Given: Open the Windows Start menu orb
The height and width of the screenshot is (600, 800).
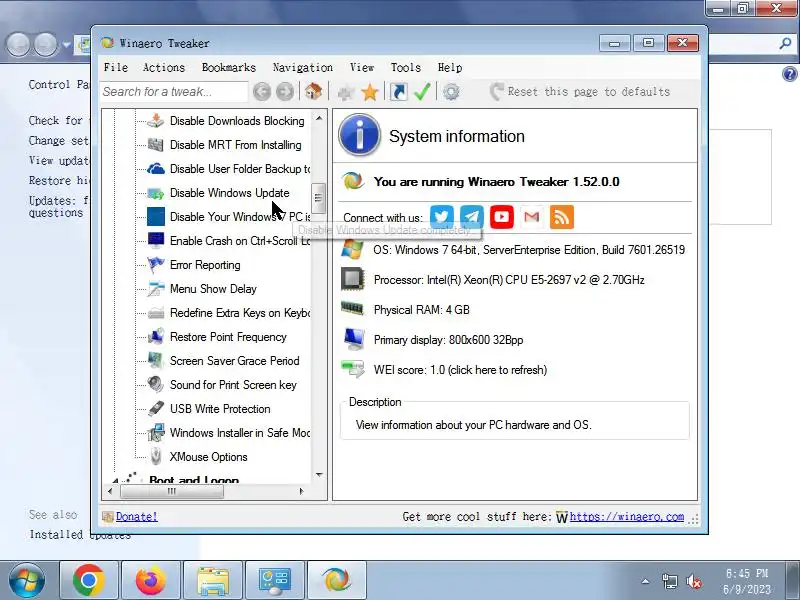Looking at the screenshot, I should 27,581.
